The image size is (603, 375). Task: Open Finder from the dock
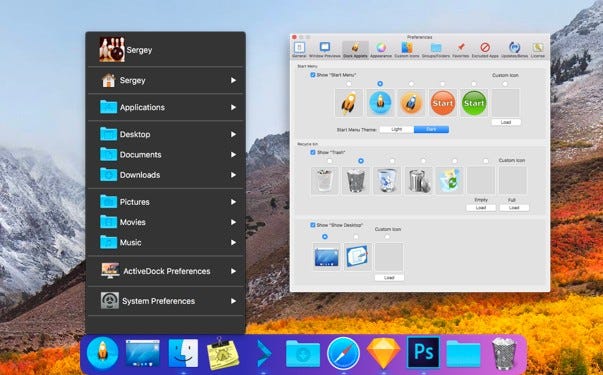coord(183,353)
